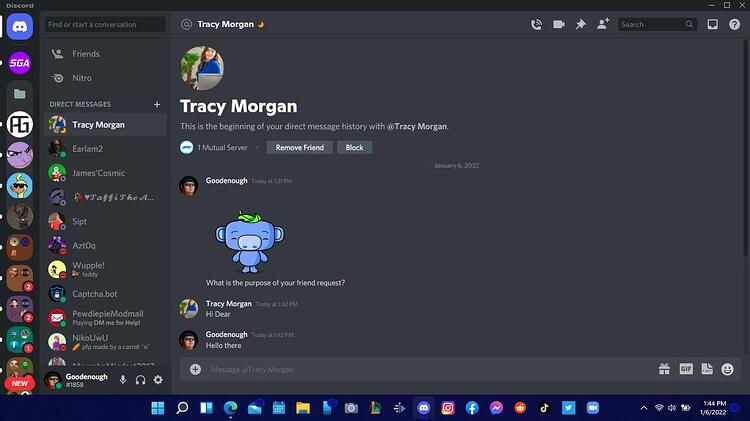Open pinned messages

click(x=581, y=24)
